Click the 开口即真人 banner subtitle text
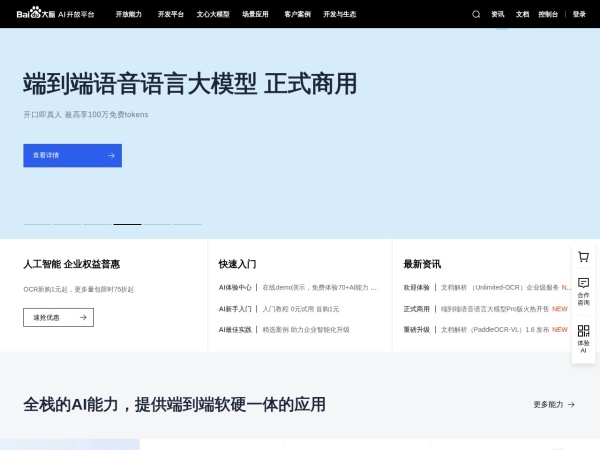The width and height of the screenshot is (600, 450). (86, 114)
